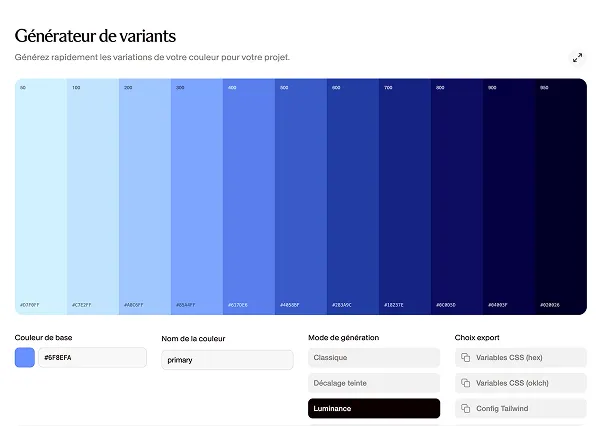This screenshot has width=600, height=426.
Task: Expand the palette with the fullscreen arrows icon
Action: click(577, 58)
